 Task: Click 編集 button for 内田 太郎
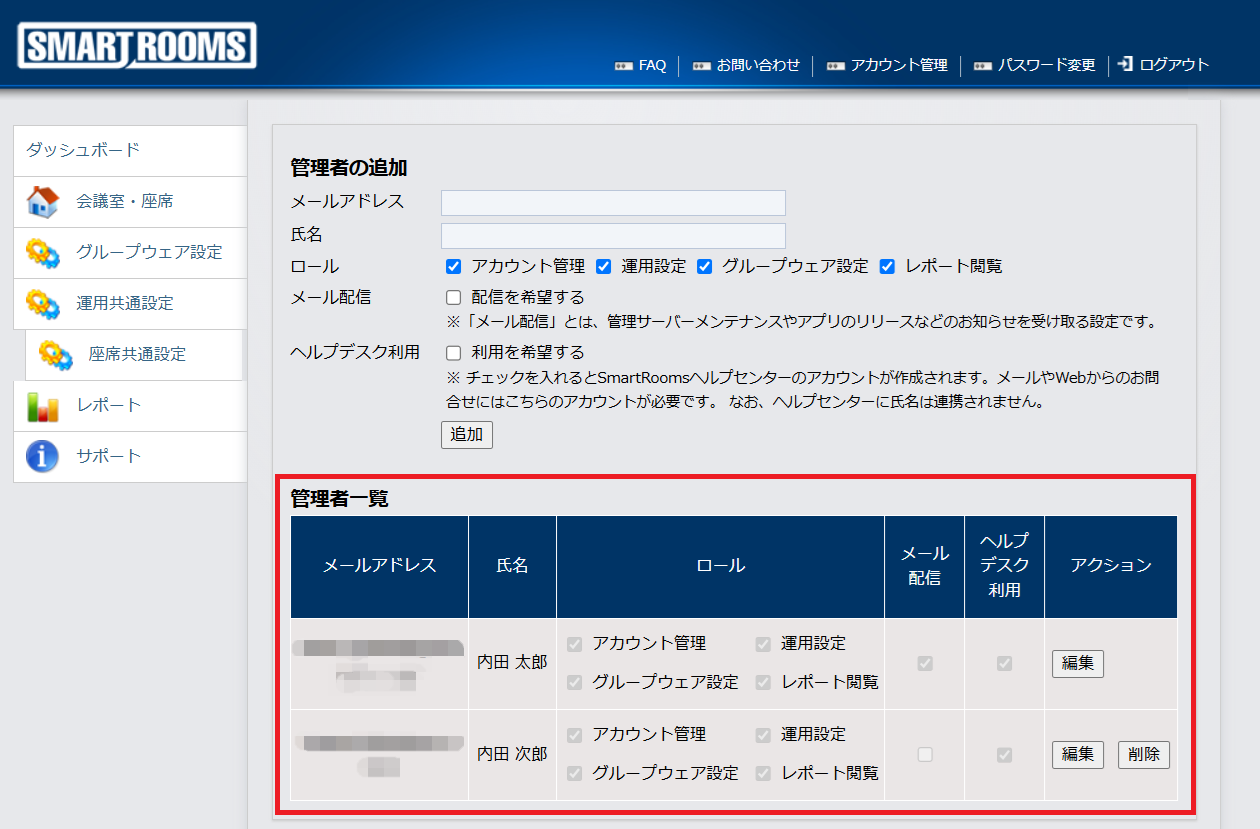coord(1077,663)
